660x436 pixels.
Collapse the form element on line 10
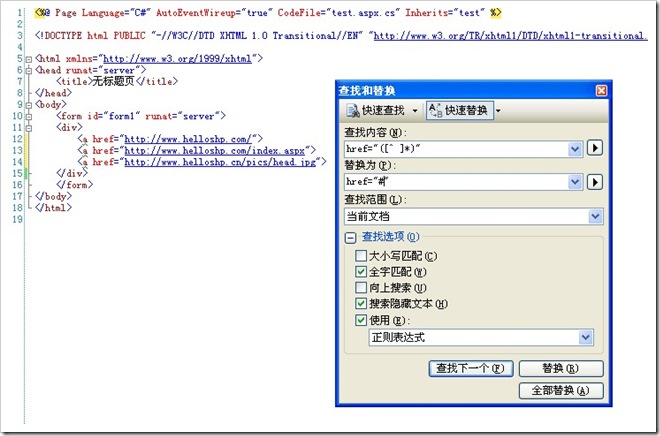(x=29, y=117)
